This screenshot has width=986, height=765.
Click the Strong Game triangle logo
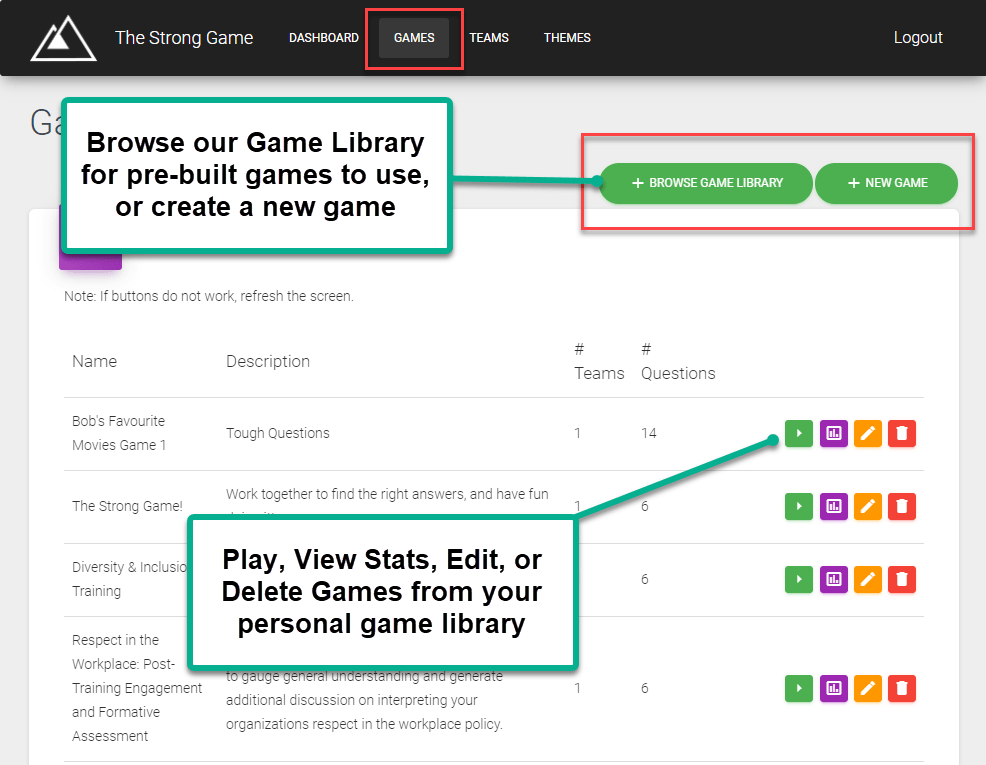tap(63, 38)
